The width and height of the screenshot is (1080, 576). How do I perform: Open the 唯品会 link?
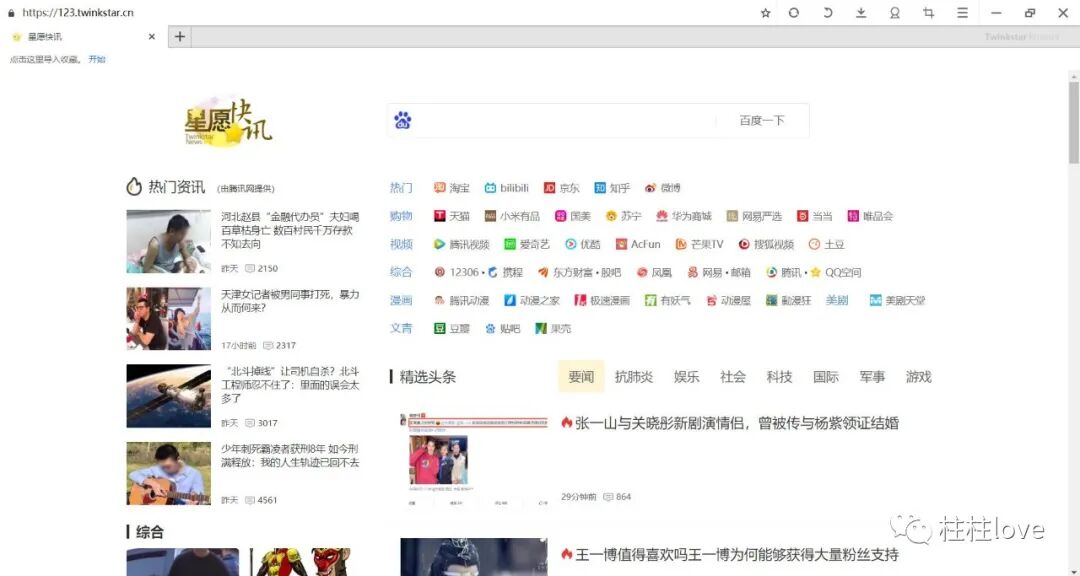pyautogui.click(x=870, y=216)
